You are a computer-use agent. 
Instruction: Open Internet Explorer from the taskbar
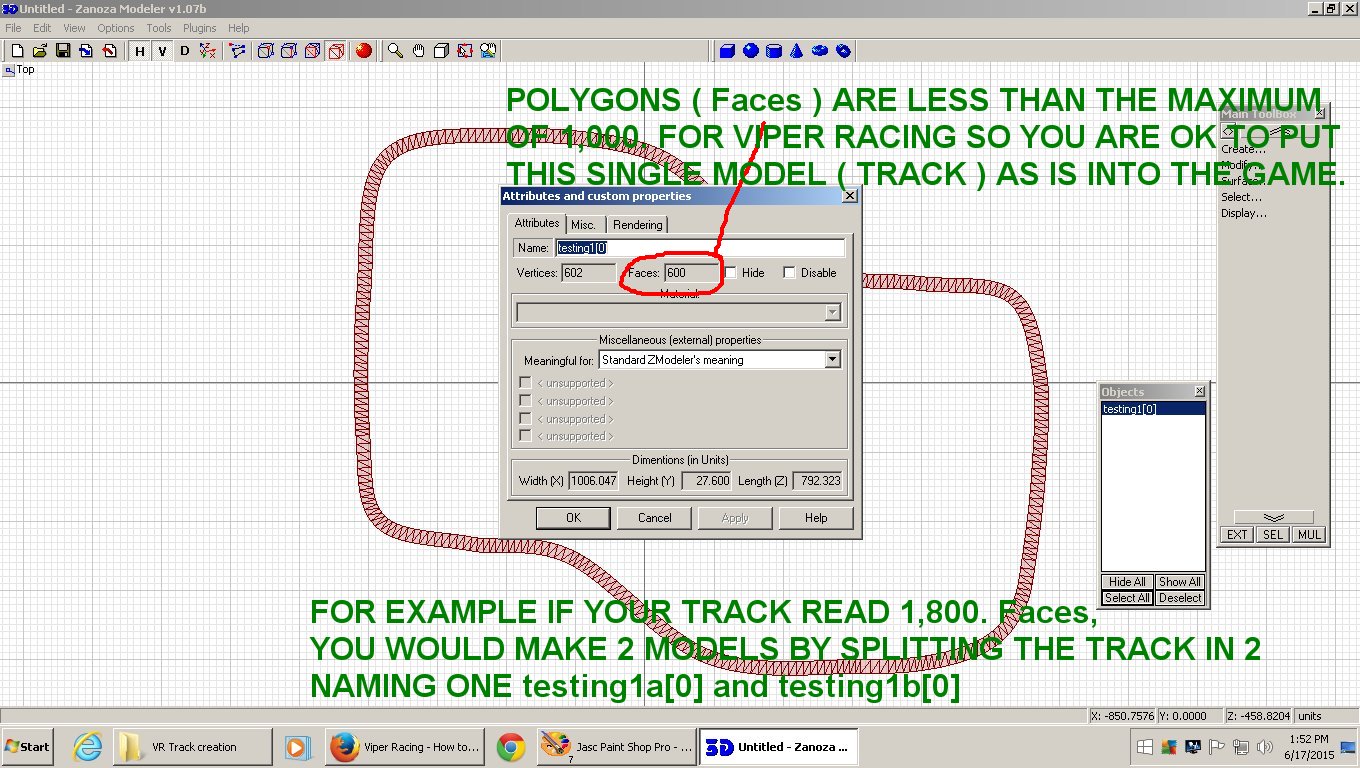89,747
